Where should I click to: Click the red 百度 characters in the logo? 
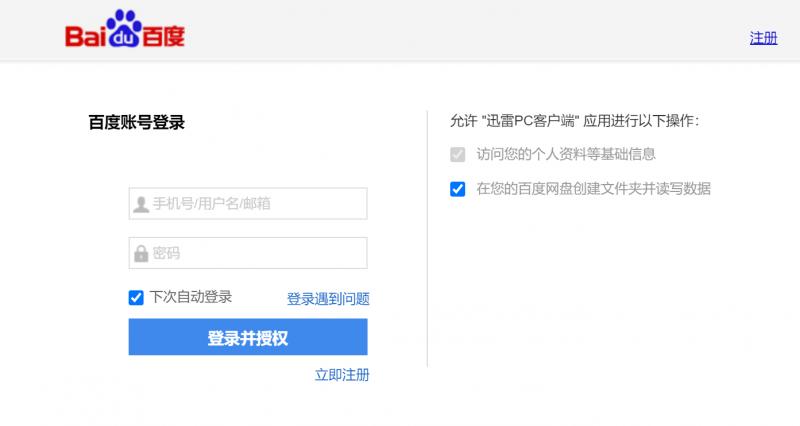165,35
